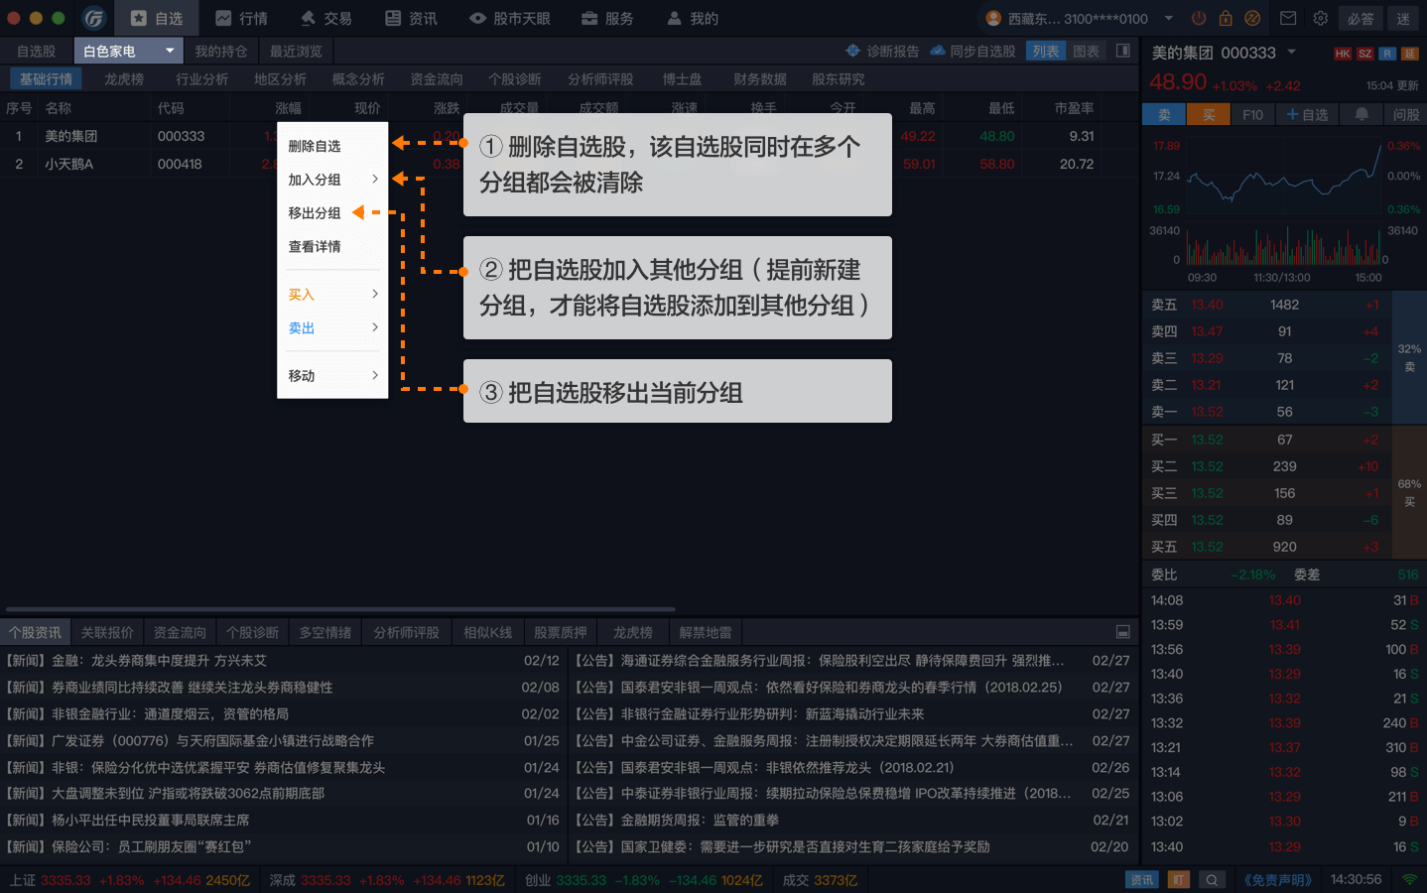Click the blue R badge
Image resolution: width=1427 pixels, height=893 pixels.
[x=1387, y=54]
